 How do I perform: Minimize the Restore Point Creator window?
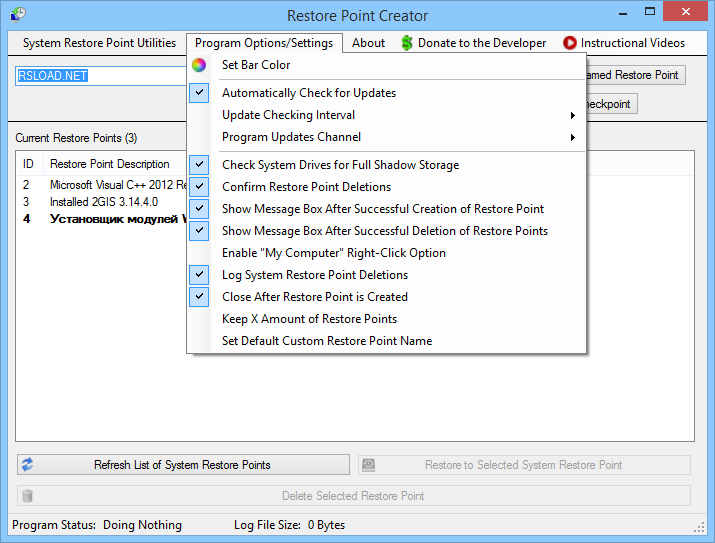pos(623,13)
